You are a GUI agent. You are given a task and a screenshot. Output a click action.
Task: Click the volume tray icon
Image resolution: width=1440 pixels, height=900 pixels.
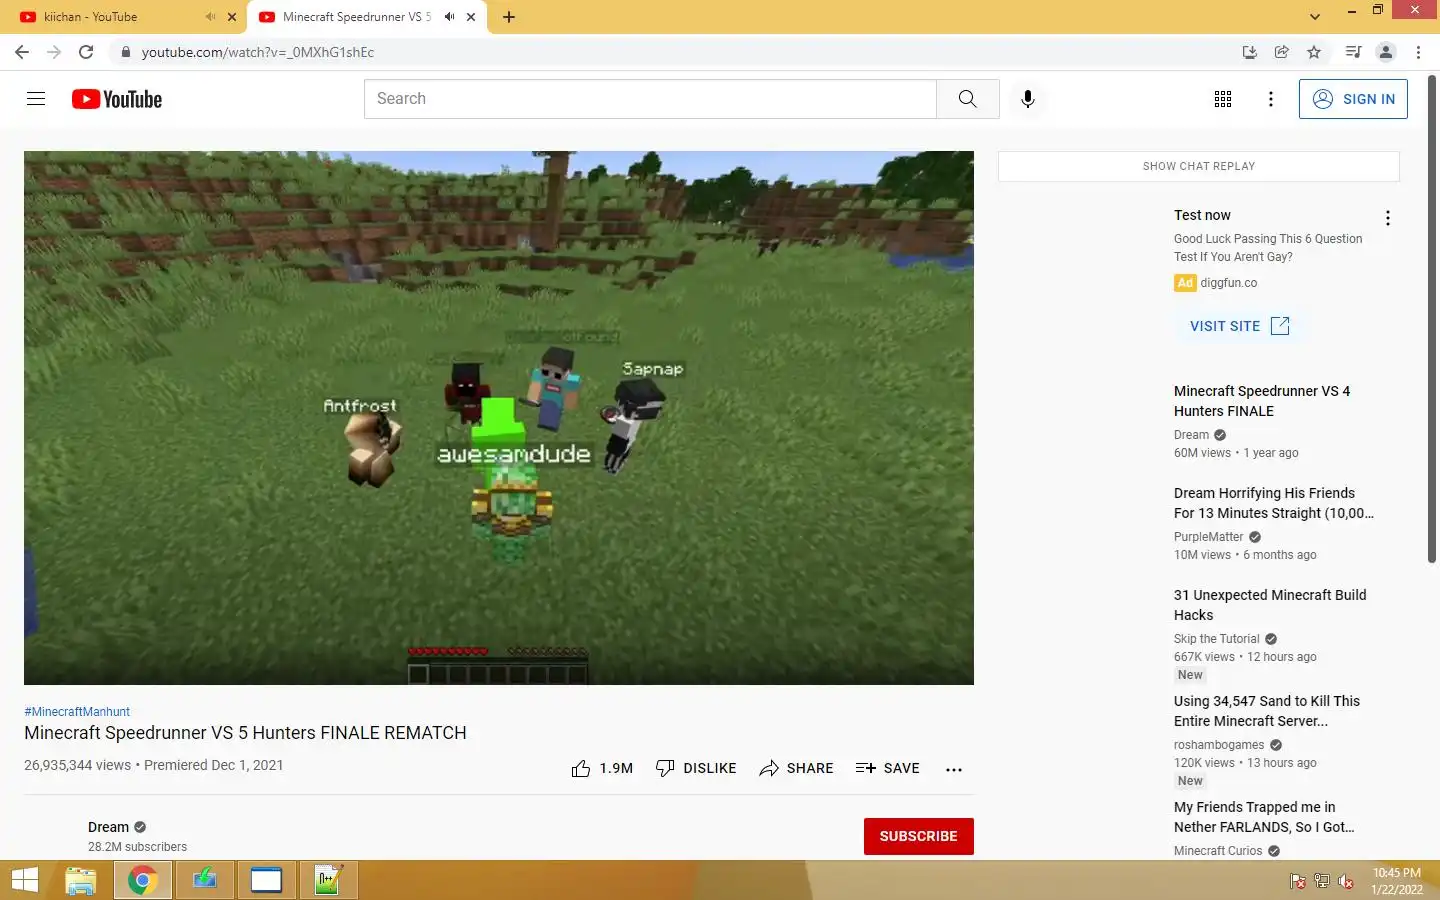tap(1346, 881)
